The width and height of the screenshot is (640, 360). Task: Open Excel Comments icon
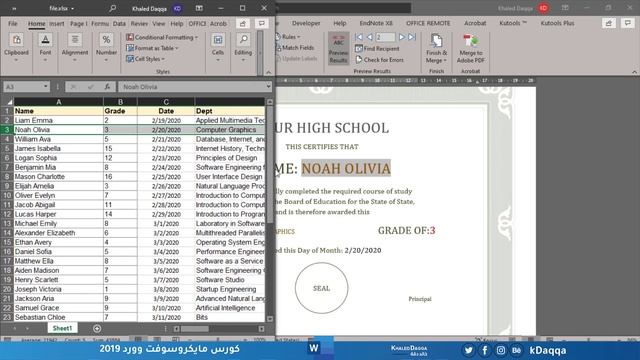click(262, 24)
